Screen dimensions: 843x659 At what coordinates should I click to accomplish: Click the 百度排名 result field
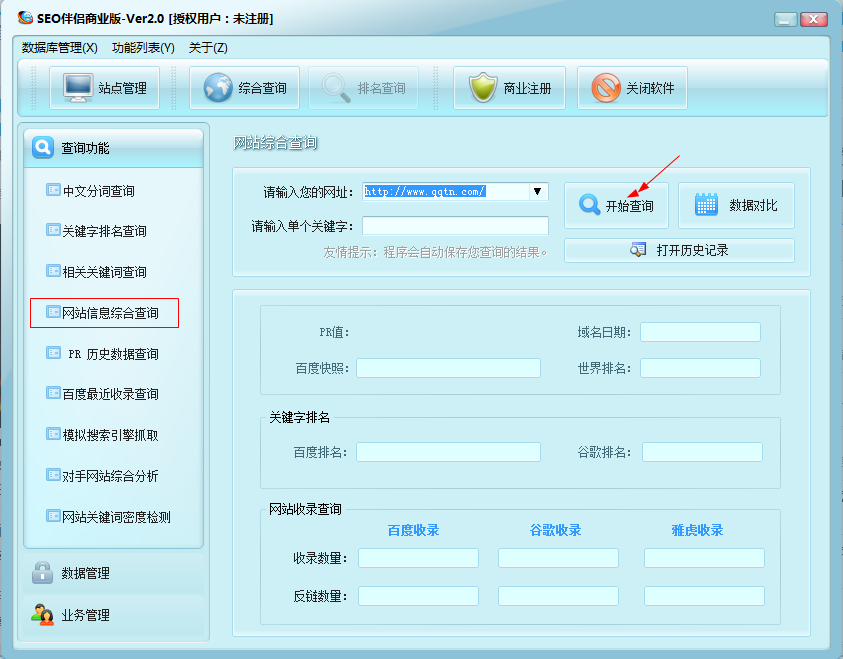[448, 452]
